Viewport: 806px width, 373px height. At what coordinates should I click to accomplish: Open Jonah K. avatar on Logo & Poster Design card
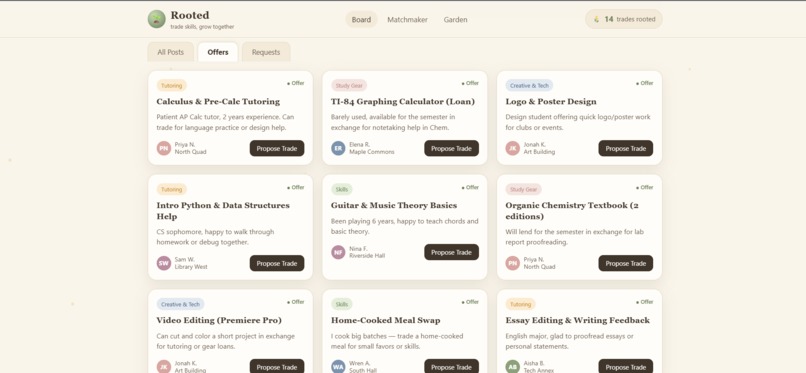pyautogui.click(x=512, y=148)
